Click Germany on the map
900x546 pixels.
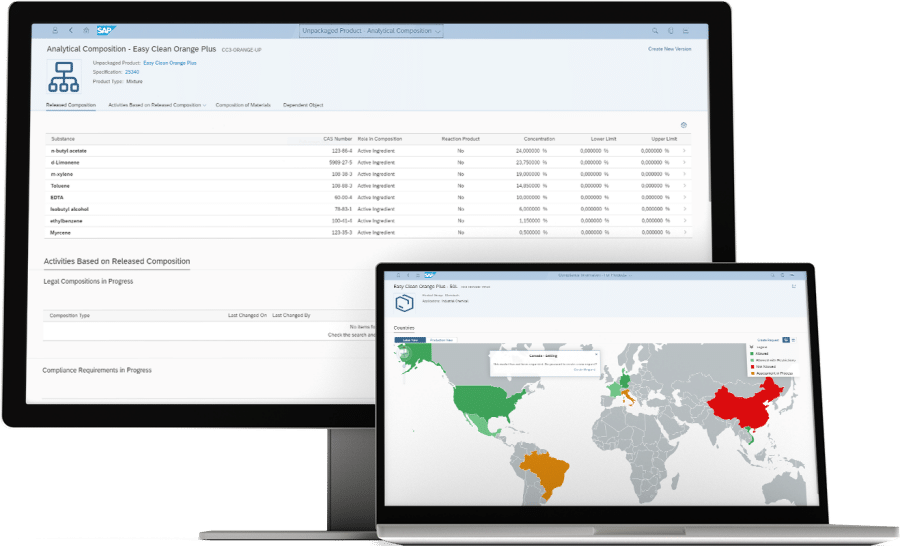tap(624, 380)
